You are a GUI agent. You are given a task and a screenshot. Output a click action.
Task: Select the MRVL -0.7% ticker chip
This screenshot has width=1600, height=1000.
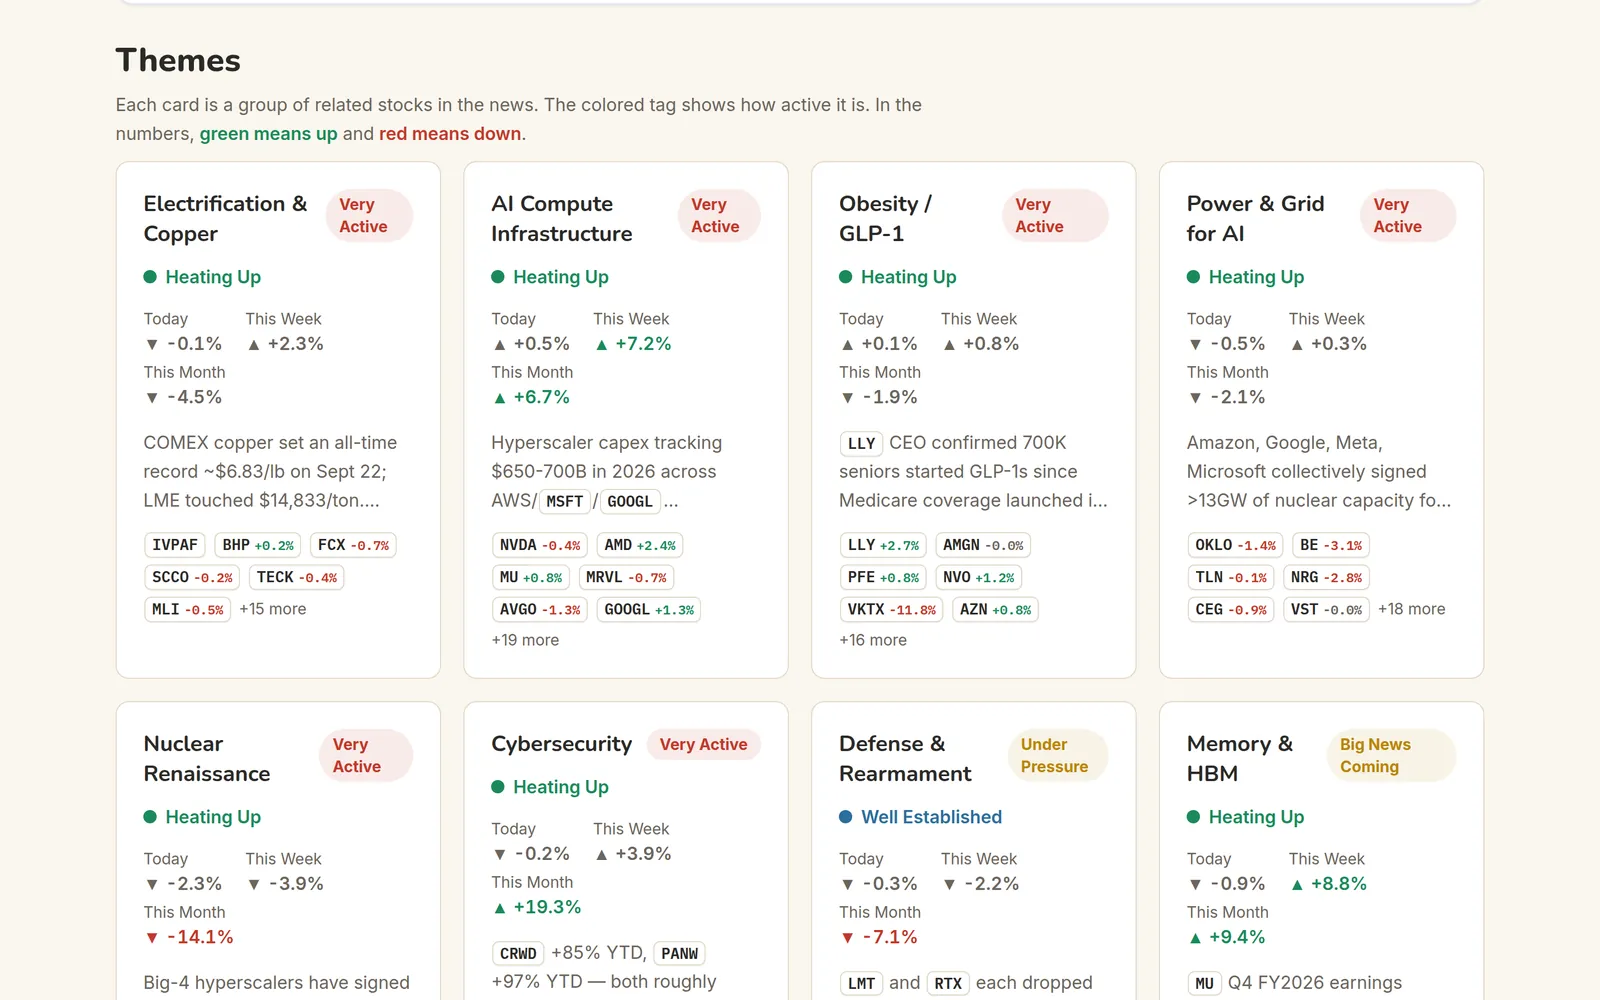(626, 577)
